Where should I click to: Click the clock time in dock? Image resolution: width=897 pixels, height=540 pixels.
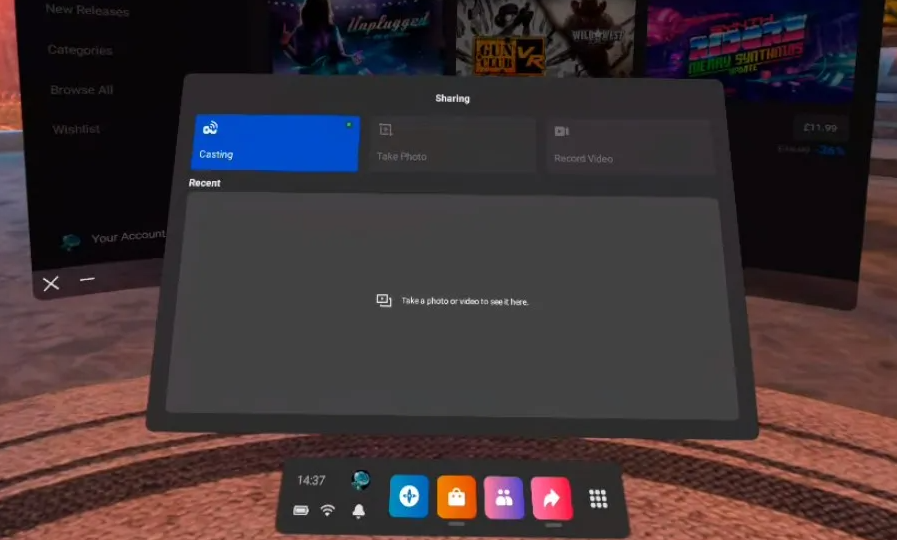(x=311, y=481)
